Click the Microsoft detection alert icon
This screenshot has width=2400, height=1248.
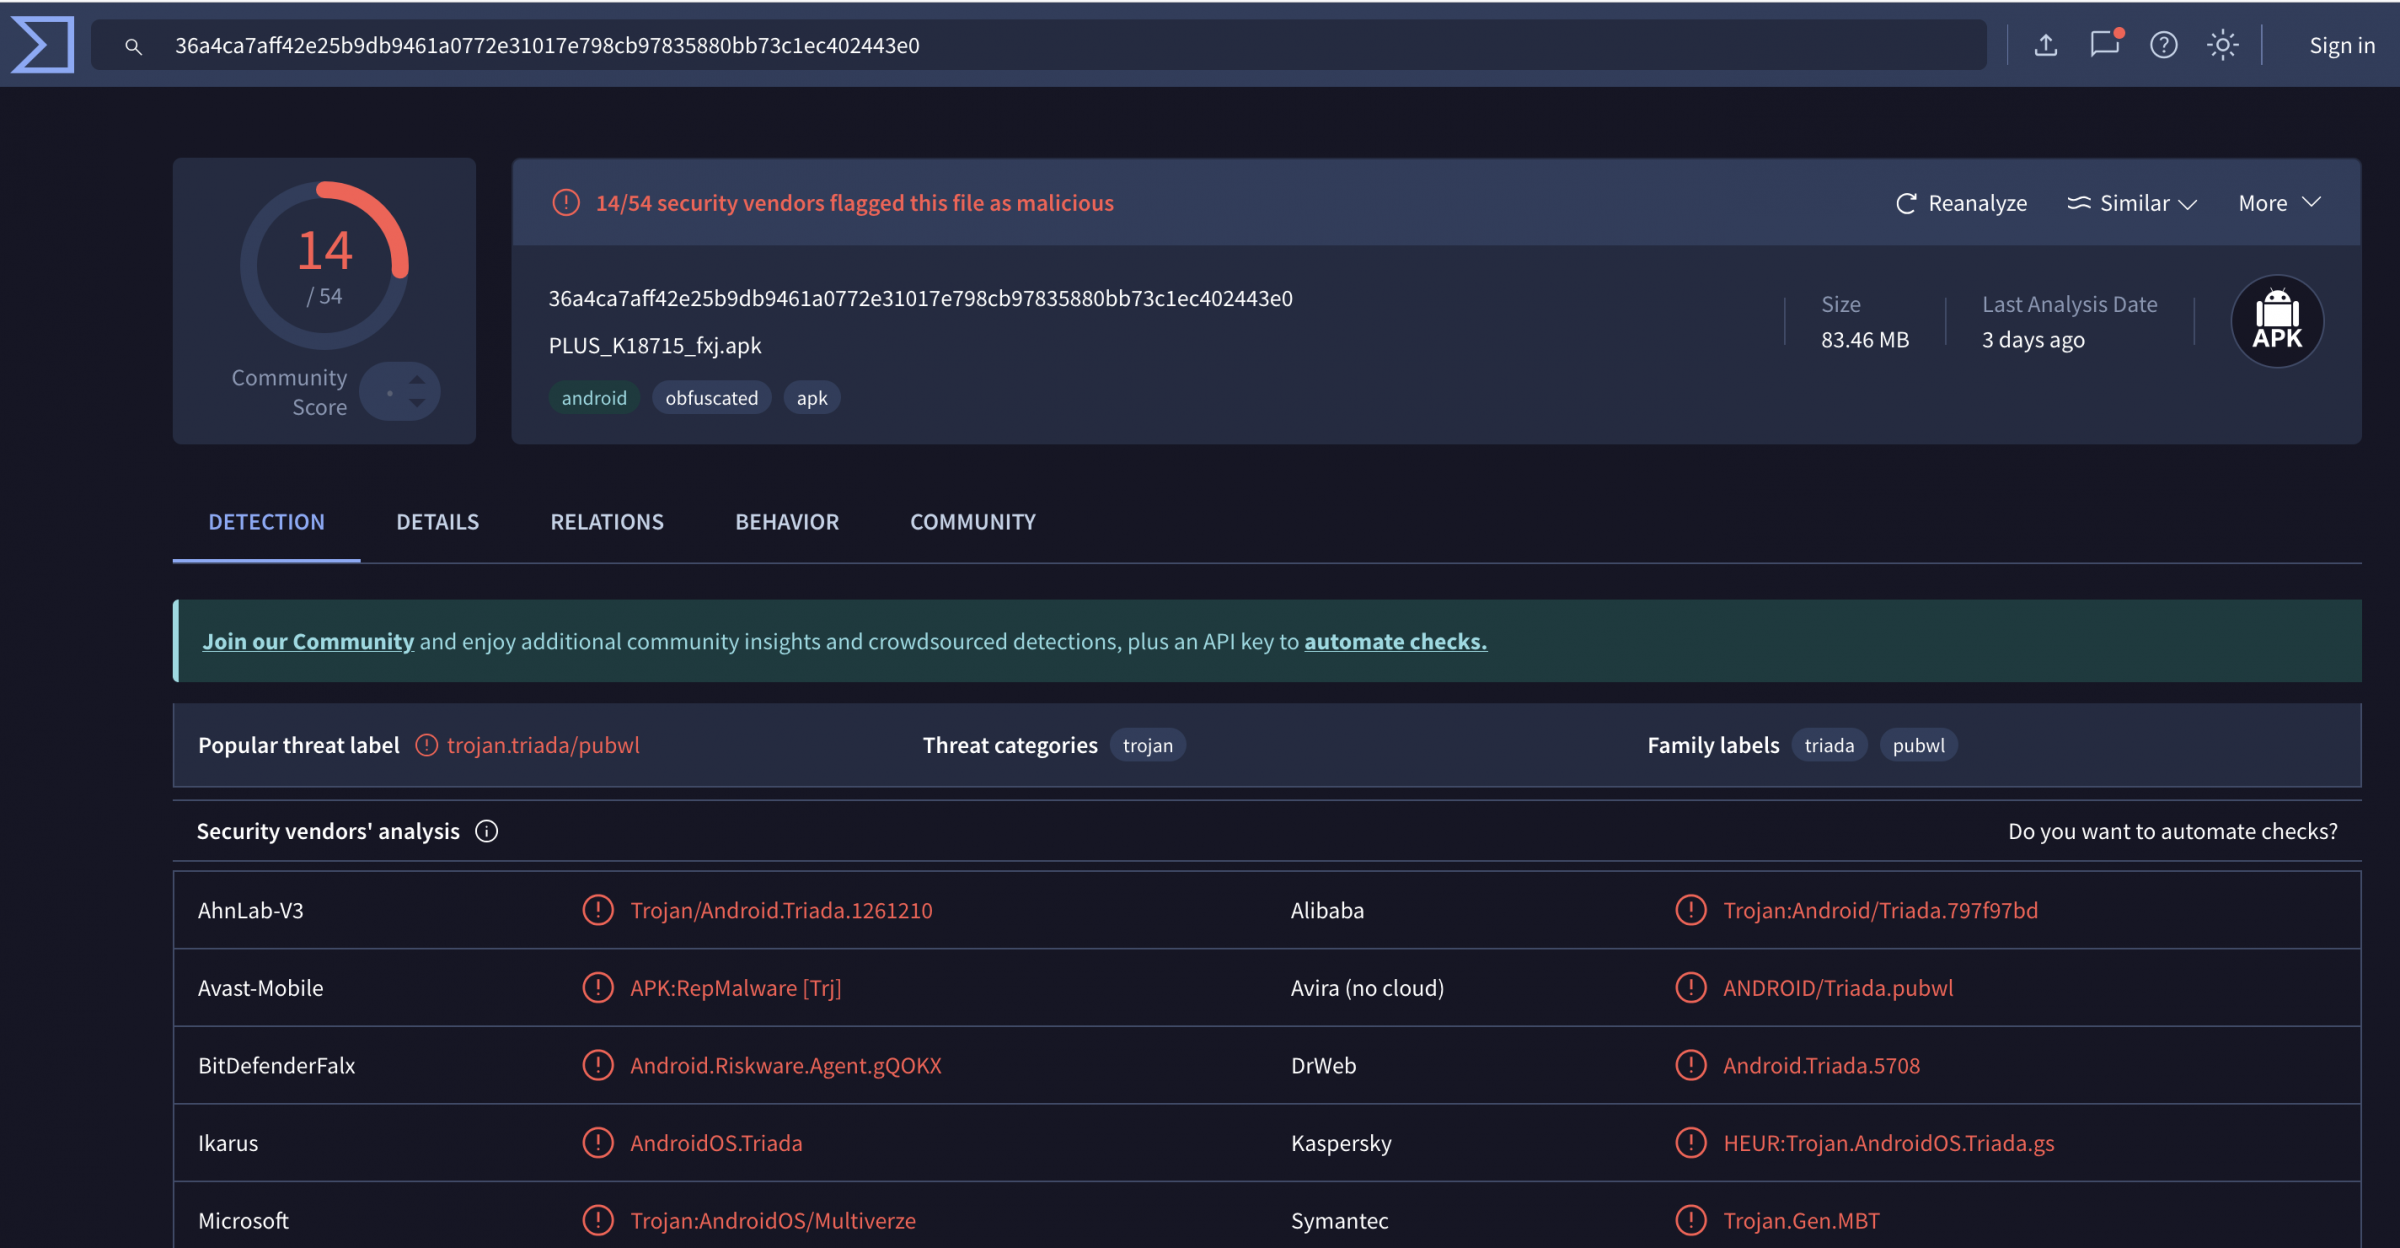click(x=598, y=1220)
